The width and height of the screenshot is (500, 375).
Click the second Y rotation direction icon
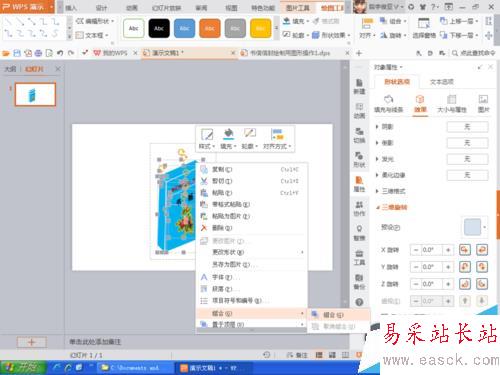click(482, 267)
